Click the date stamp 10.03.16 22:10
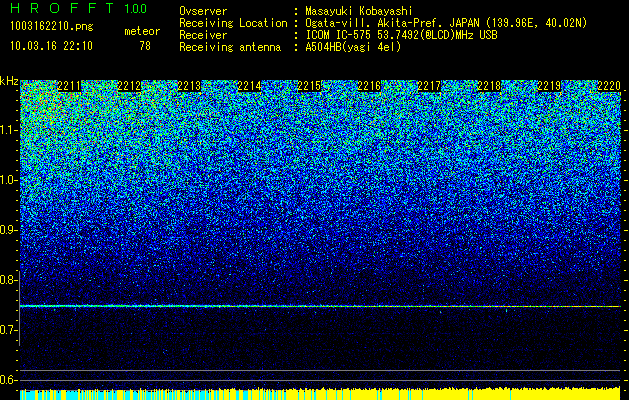The width and height of the screenshot is (629, 400). tap(52, 46)
